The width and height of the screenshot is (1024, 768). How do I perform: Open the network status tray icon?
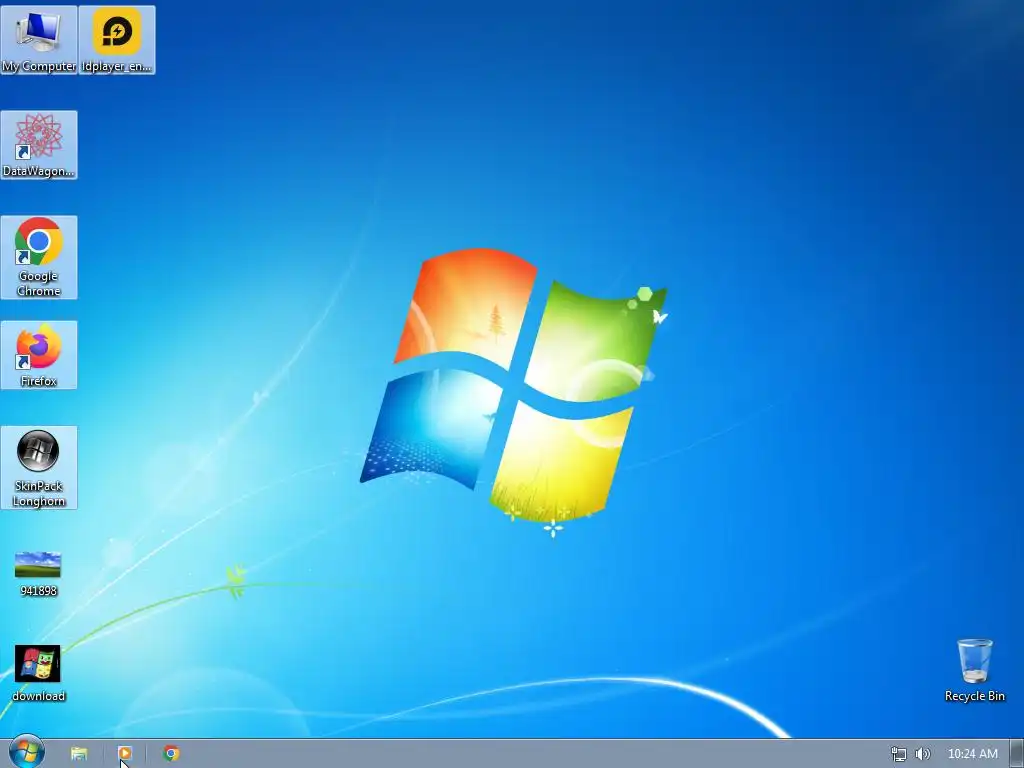tap(899, 754)
